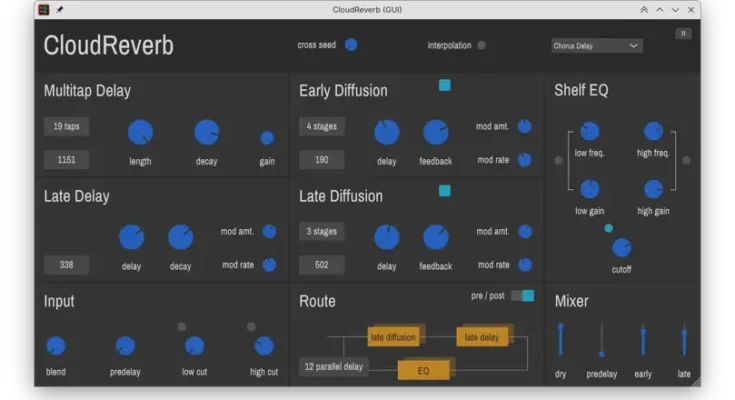Click the Late Delay decay knob
This screenshot has height=400, width=735.
pos(180,237)
